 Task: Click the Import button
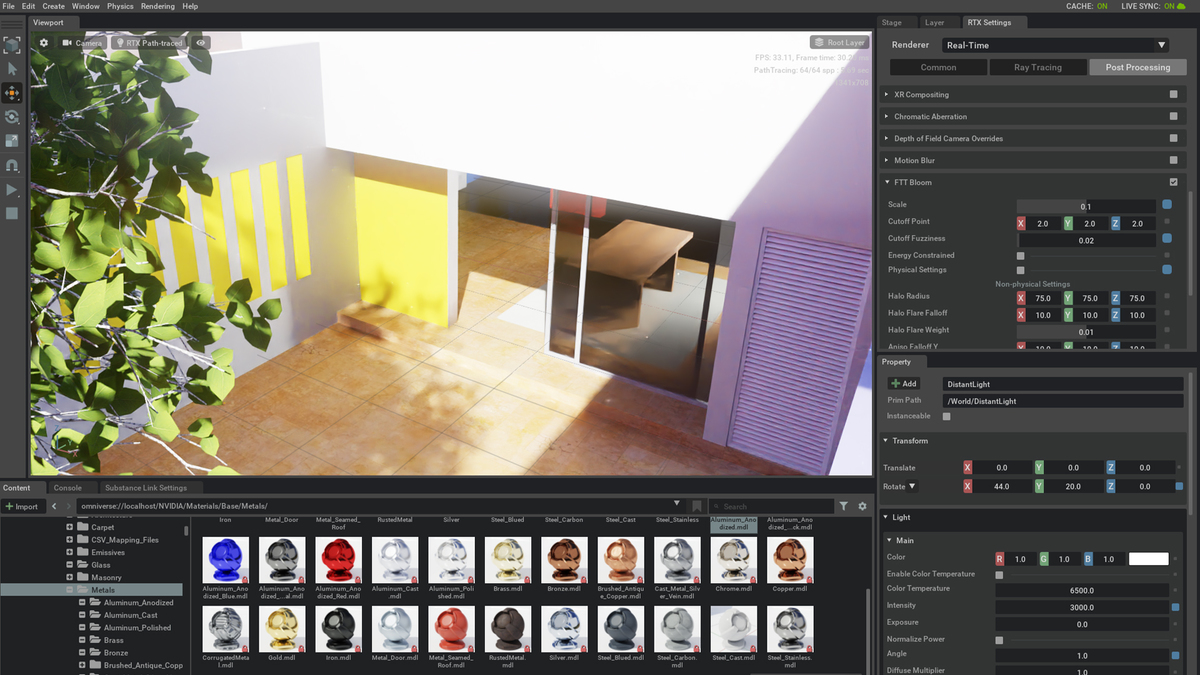(x=22, y=506)
